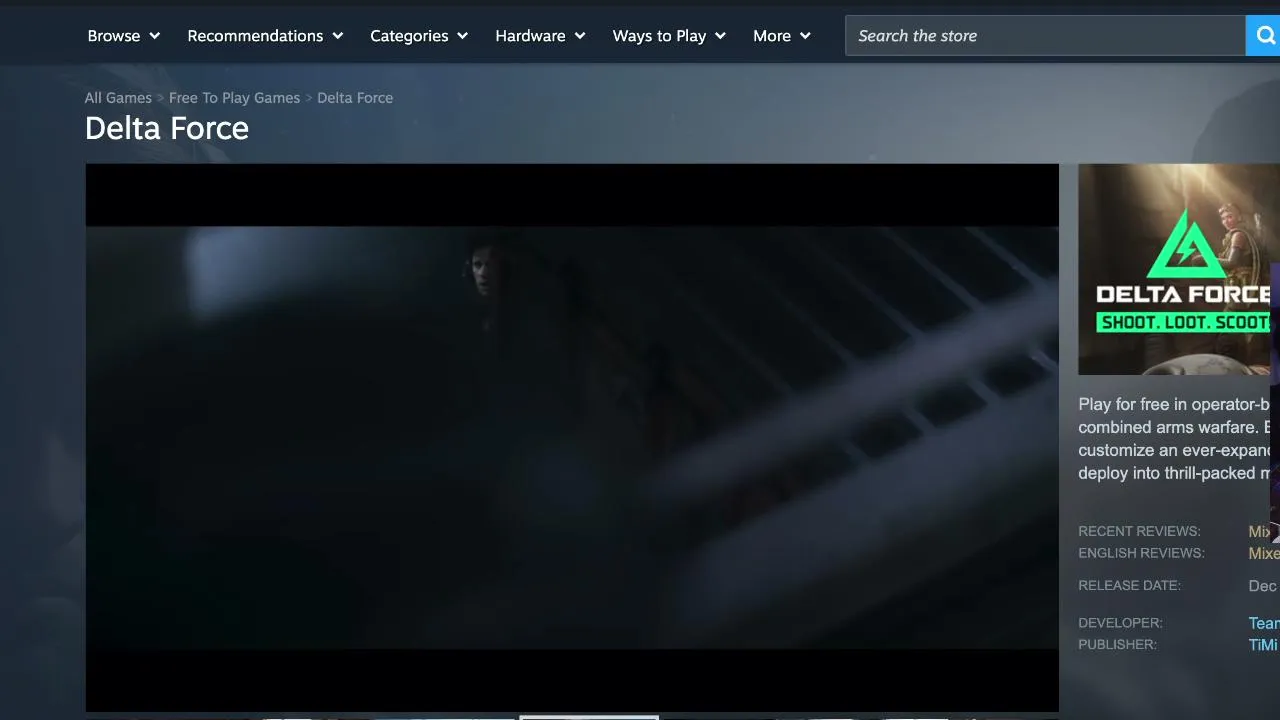Click the RELEASE DATE label
The image size is (1280, 720).
1129,585
